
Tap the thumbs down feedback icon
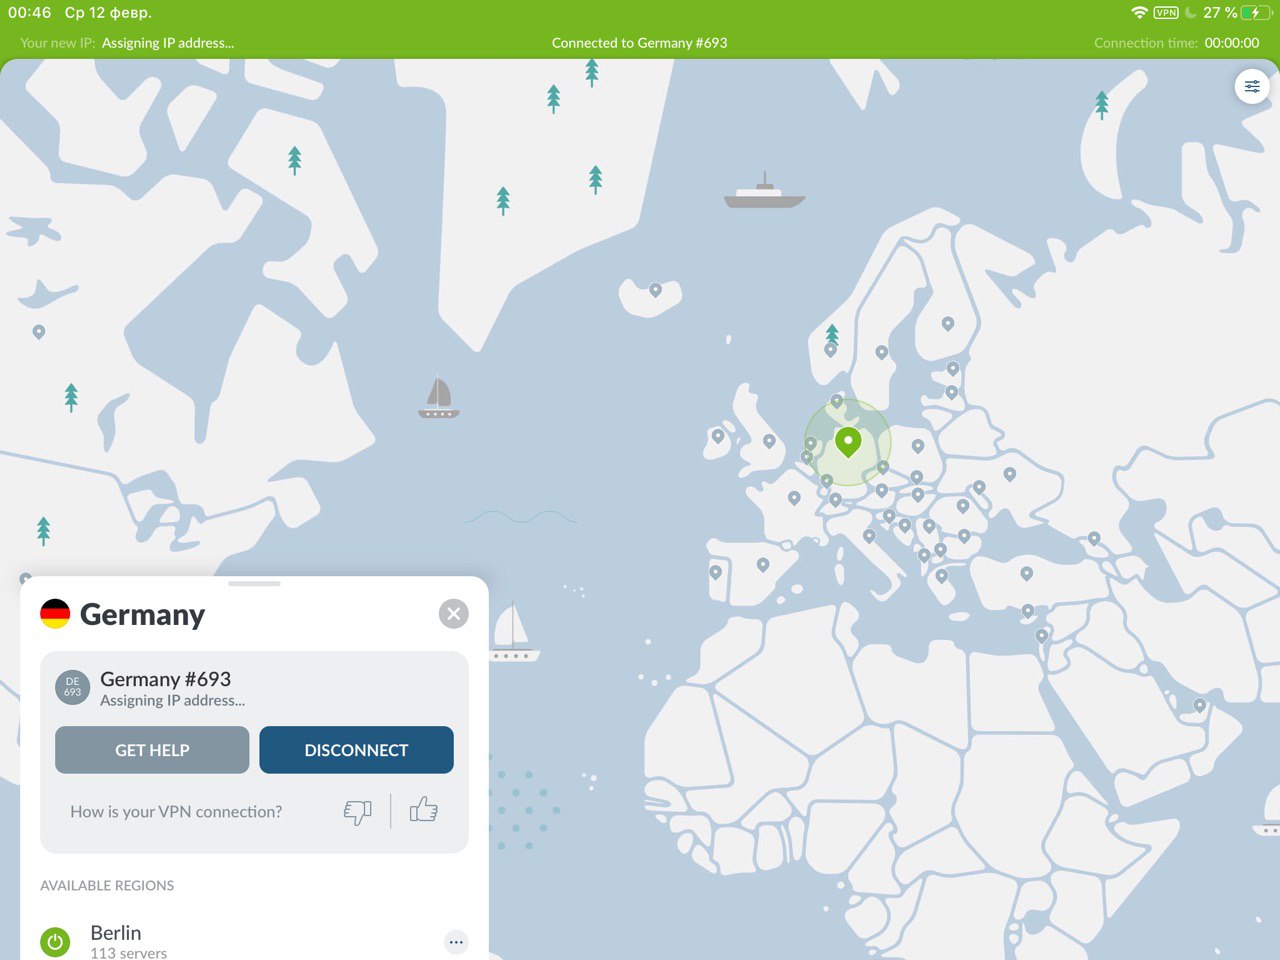click(x=357, y=811)
